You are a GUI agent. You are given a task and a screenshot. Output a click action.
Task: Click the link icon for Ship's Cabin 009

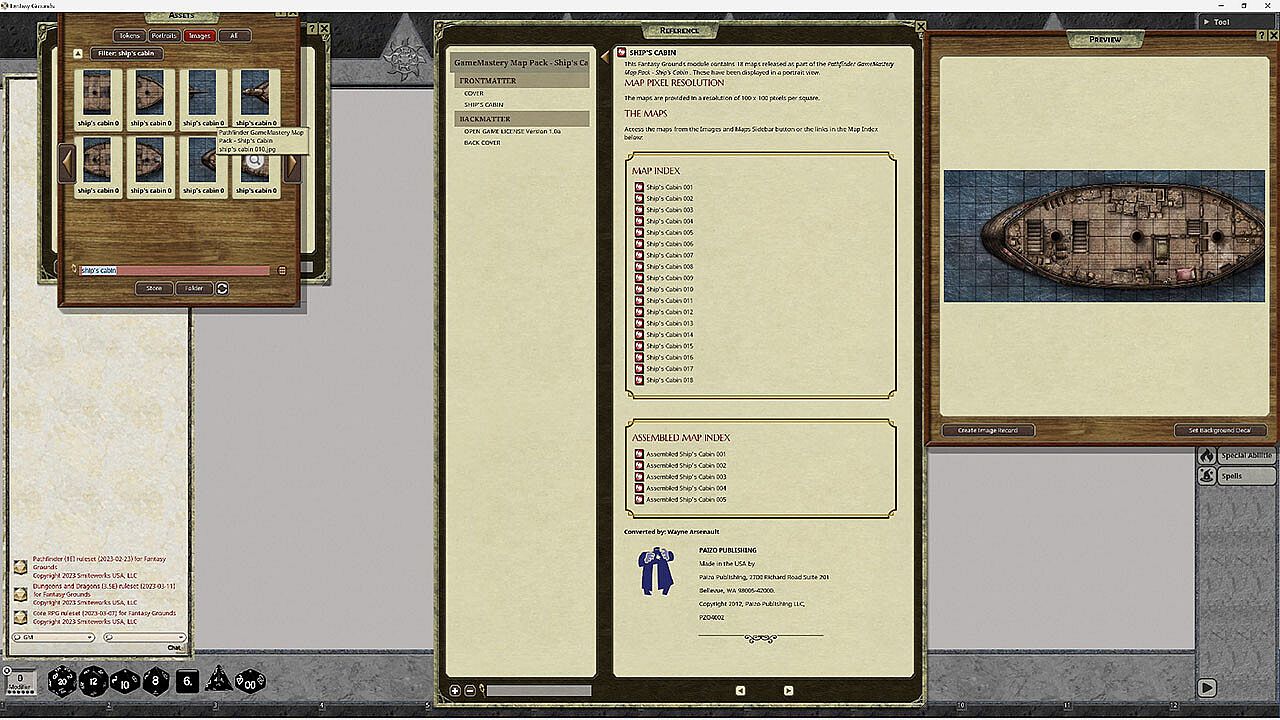coord(640,278)
